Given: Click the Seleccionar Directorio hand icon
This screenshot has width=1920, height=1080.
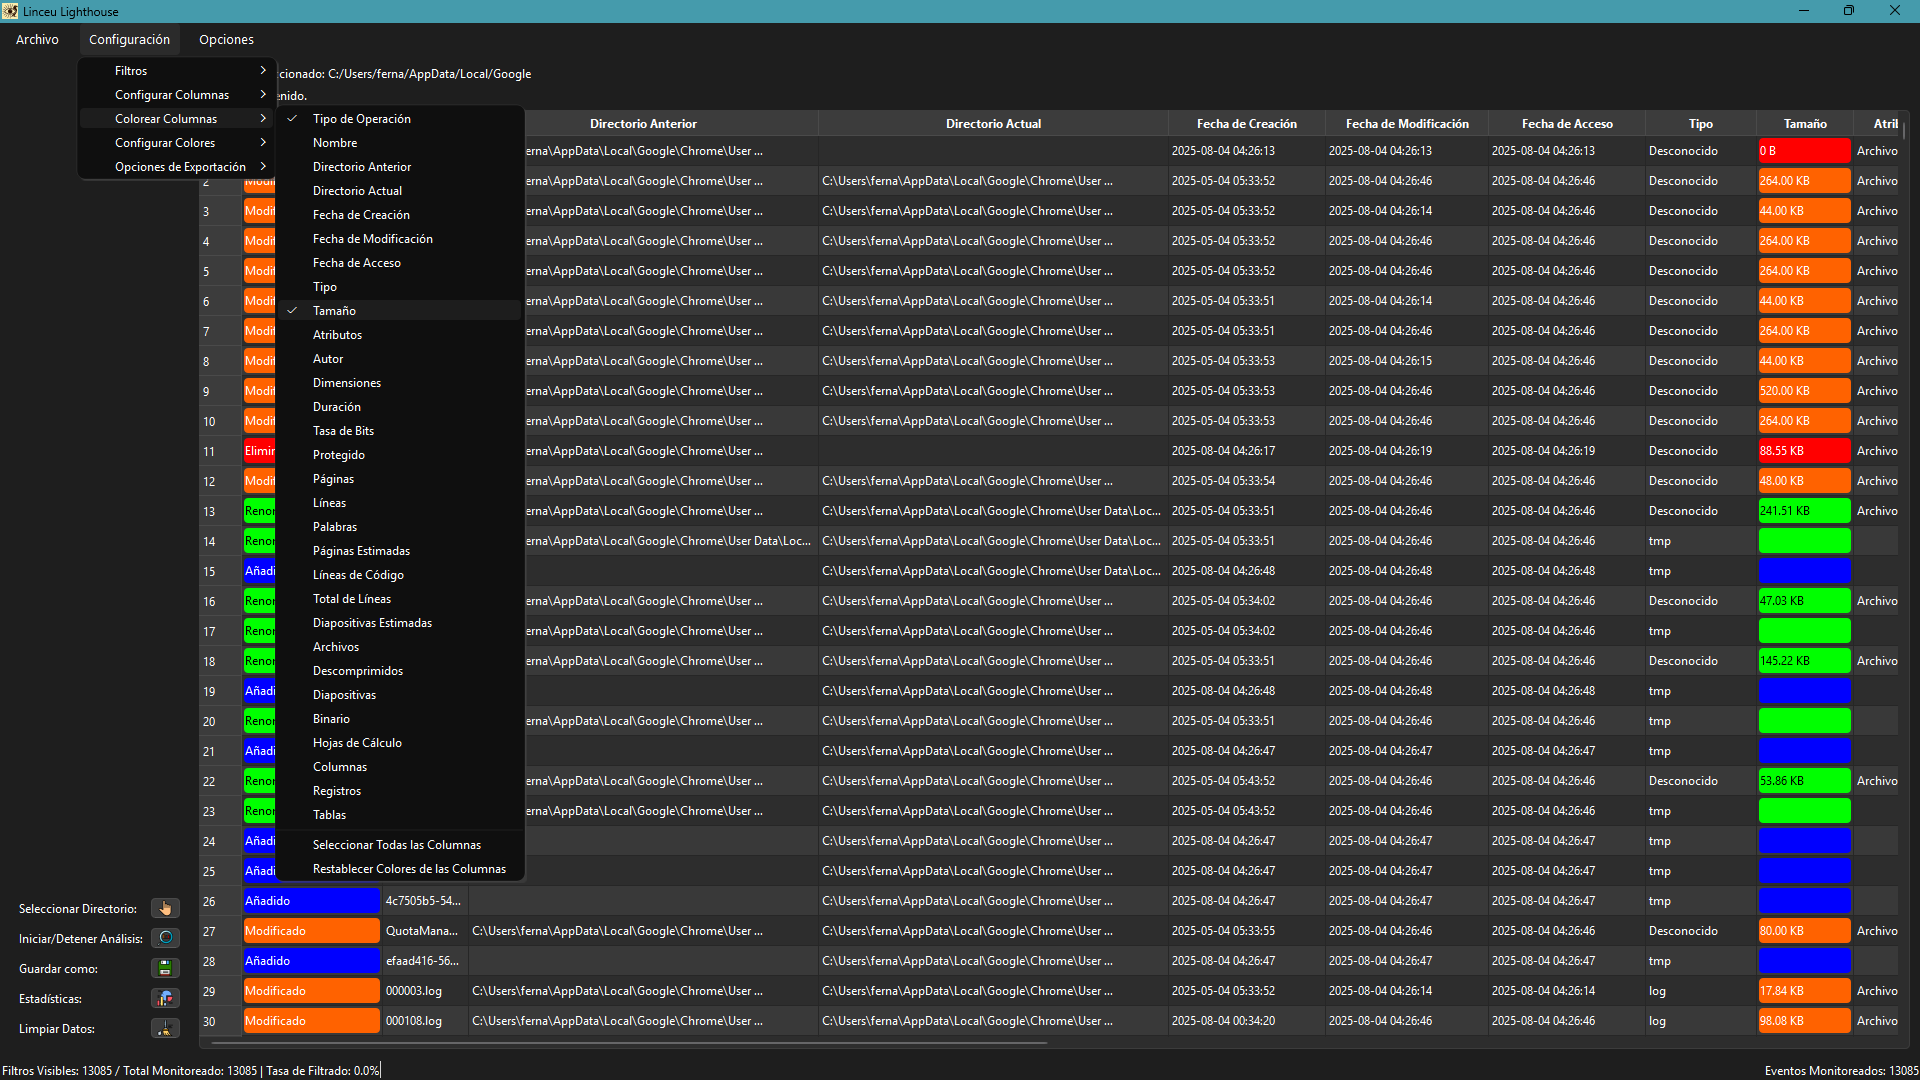Looking at the screenshot, I should [x=165, y=908].
